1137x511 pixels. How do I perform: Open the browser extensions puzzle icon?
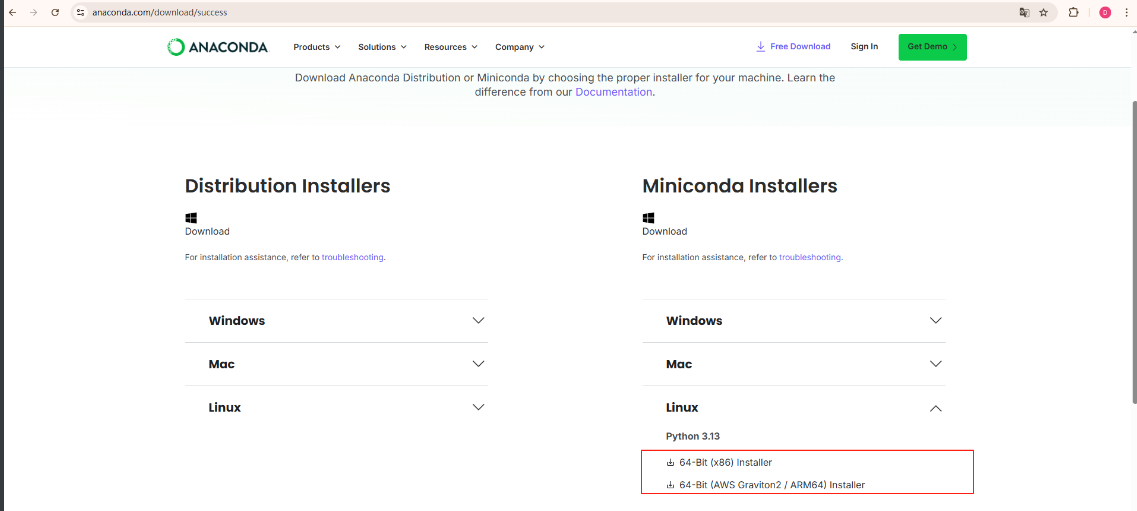coord(1074,12)
